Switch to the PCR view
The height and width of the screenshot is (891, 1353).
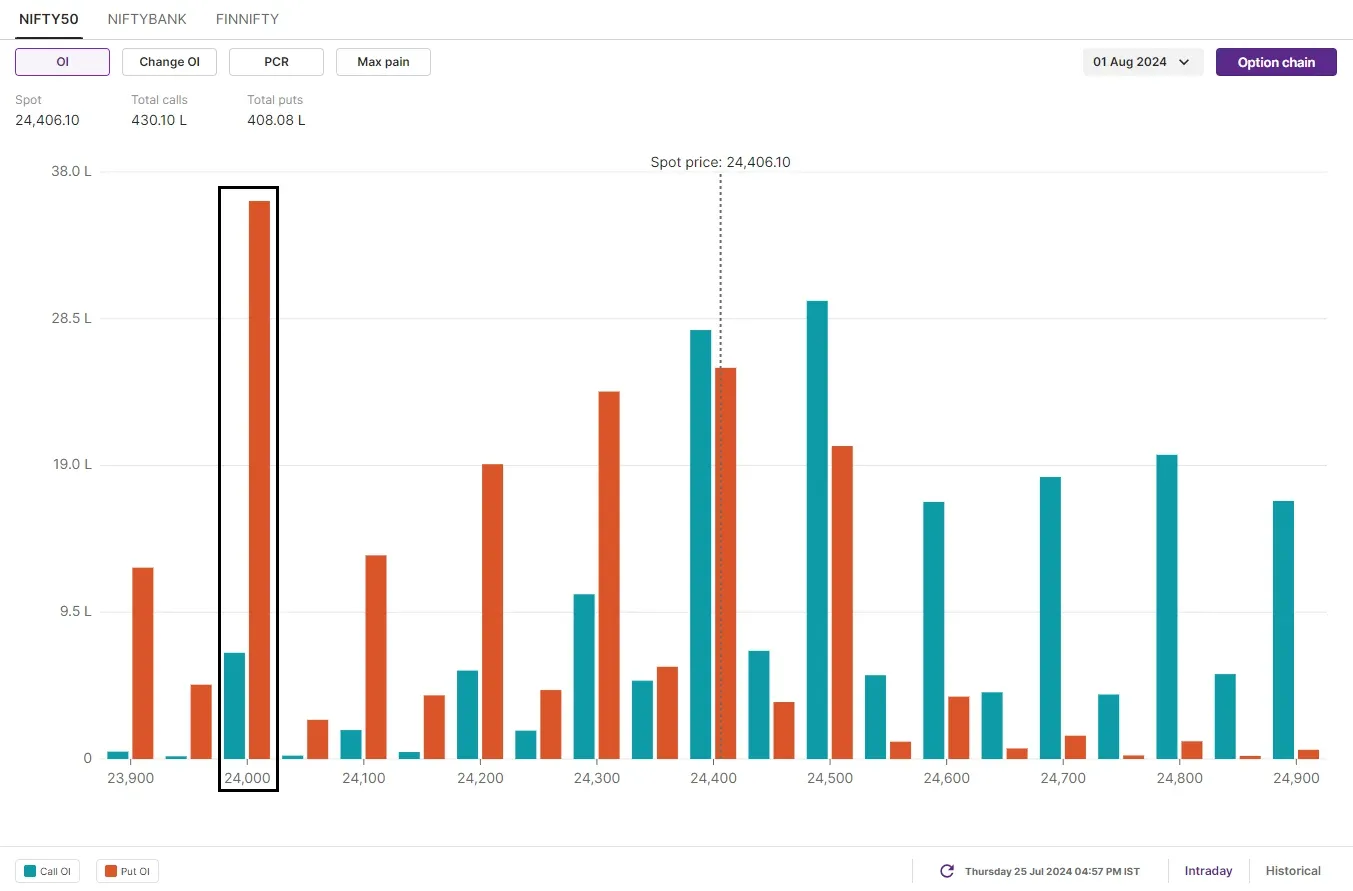pos(276,62)
